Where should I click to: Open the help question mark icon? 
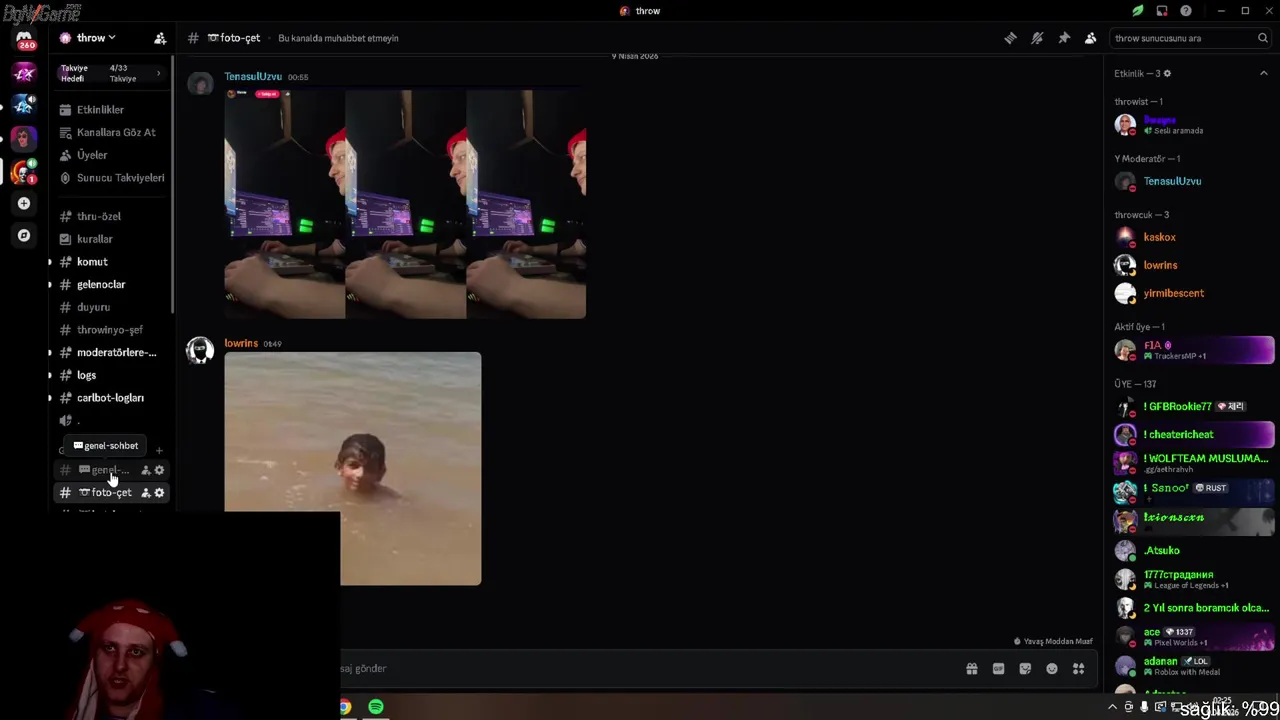(1186, 11)
